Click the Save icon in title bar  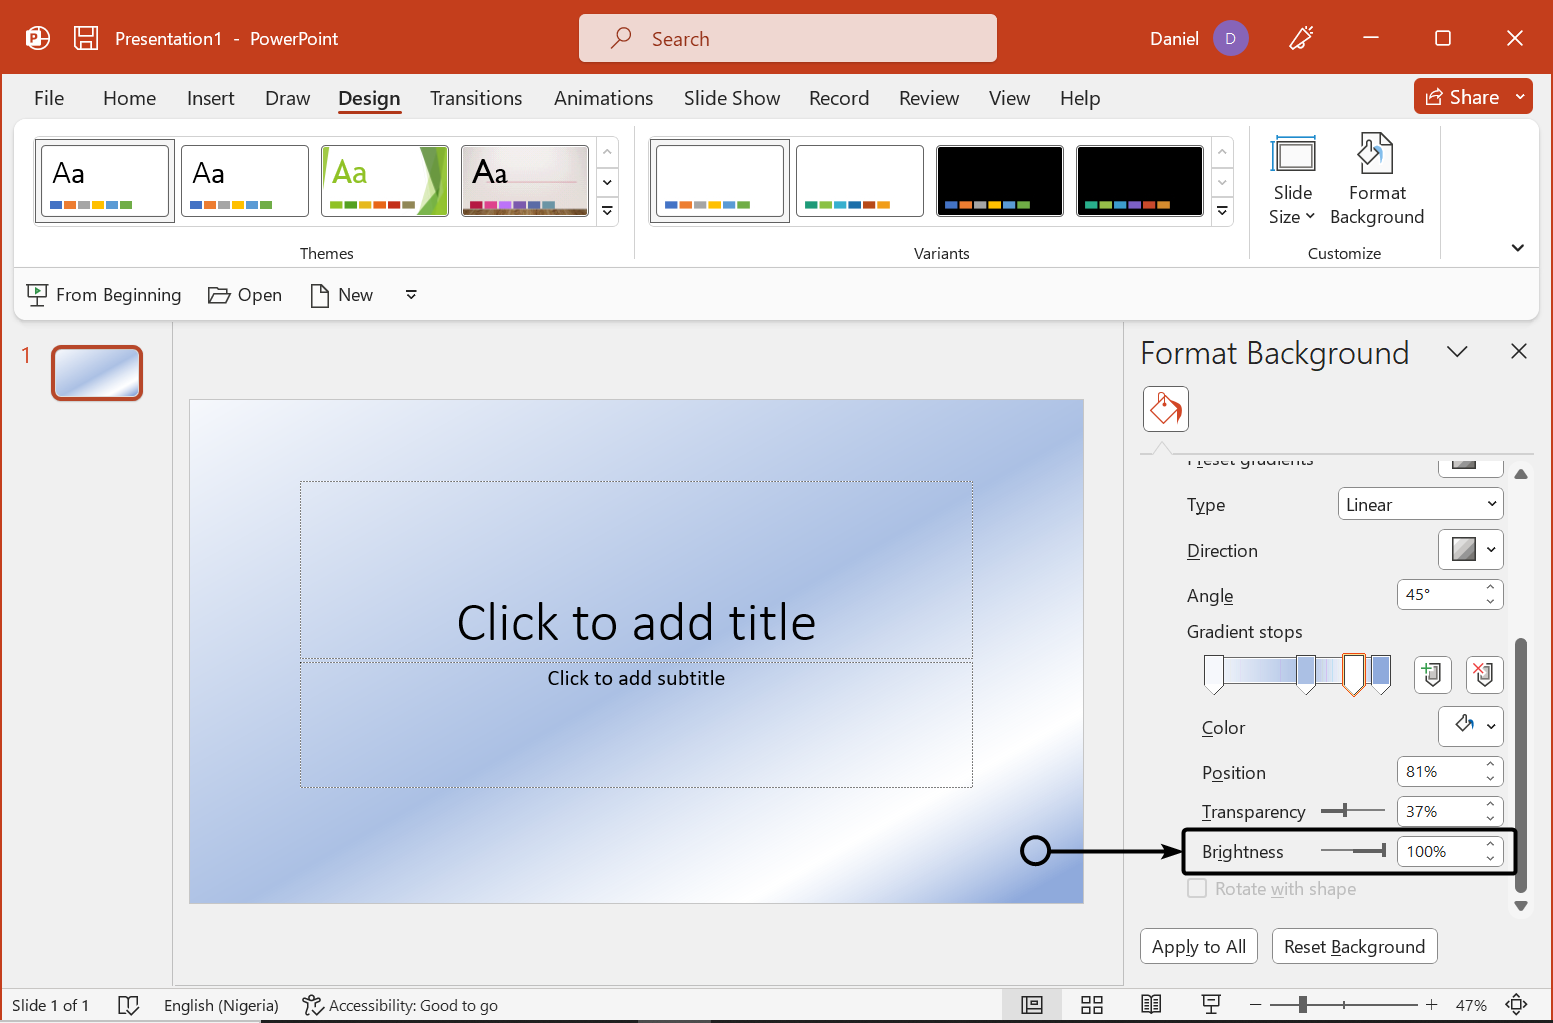86,38
